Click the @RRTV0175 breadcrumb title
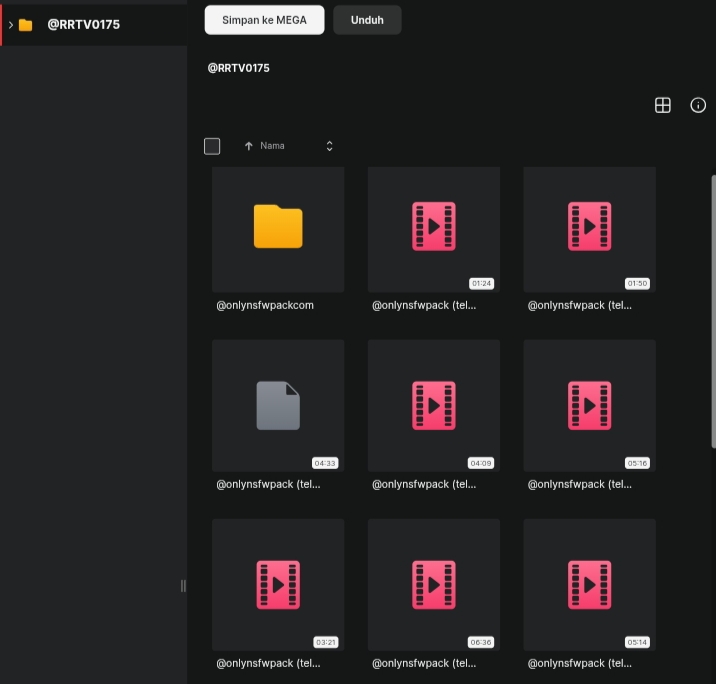This screenshot has width=716, height=684. click(238, 68)
